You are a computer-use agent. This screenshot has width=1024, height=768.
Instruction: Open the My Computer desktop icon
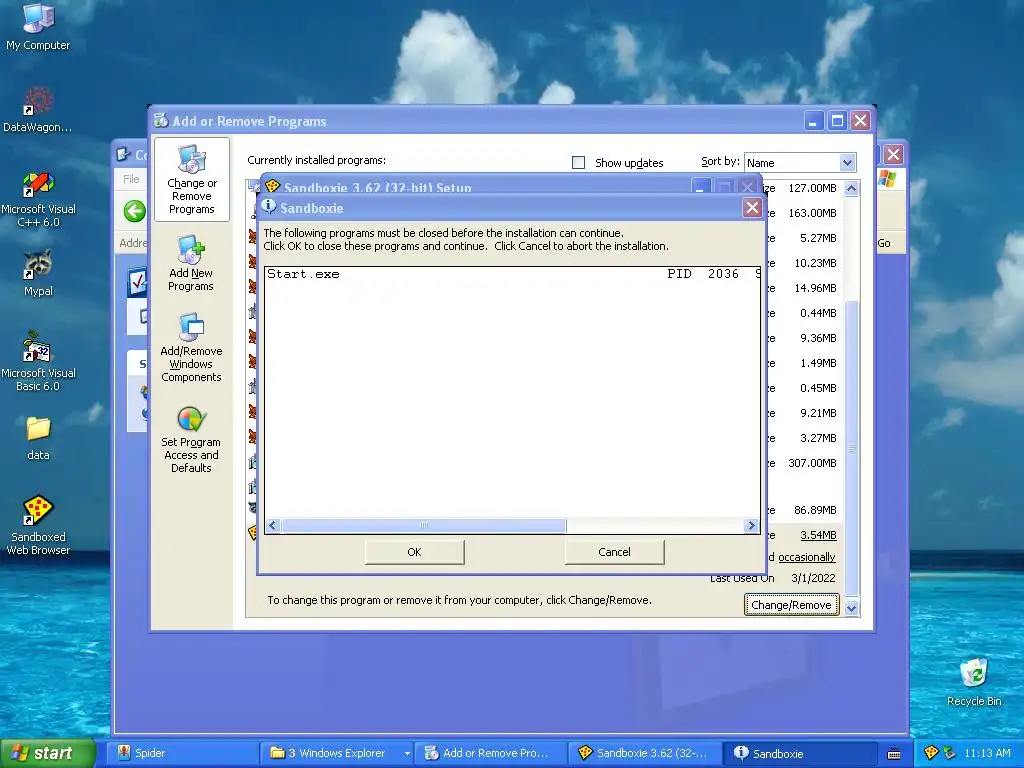pos(38,26)
